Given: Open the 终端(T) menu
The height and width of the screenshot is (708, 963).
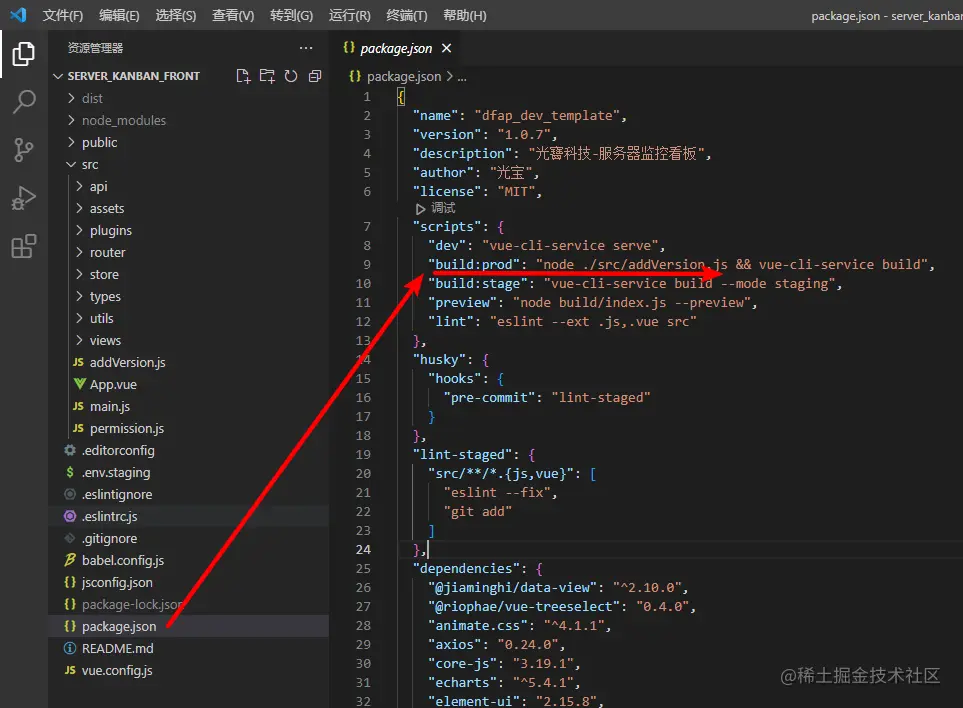Looking at the screenshot, I should [407, 15].
